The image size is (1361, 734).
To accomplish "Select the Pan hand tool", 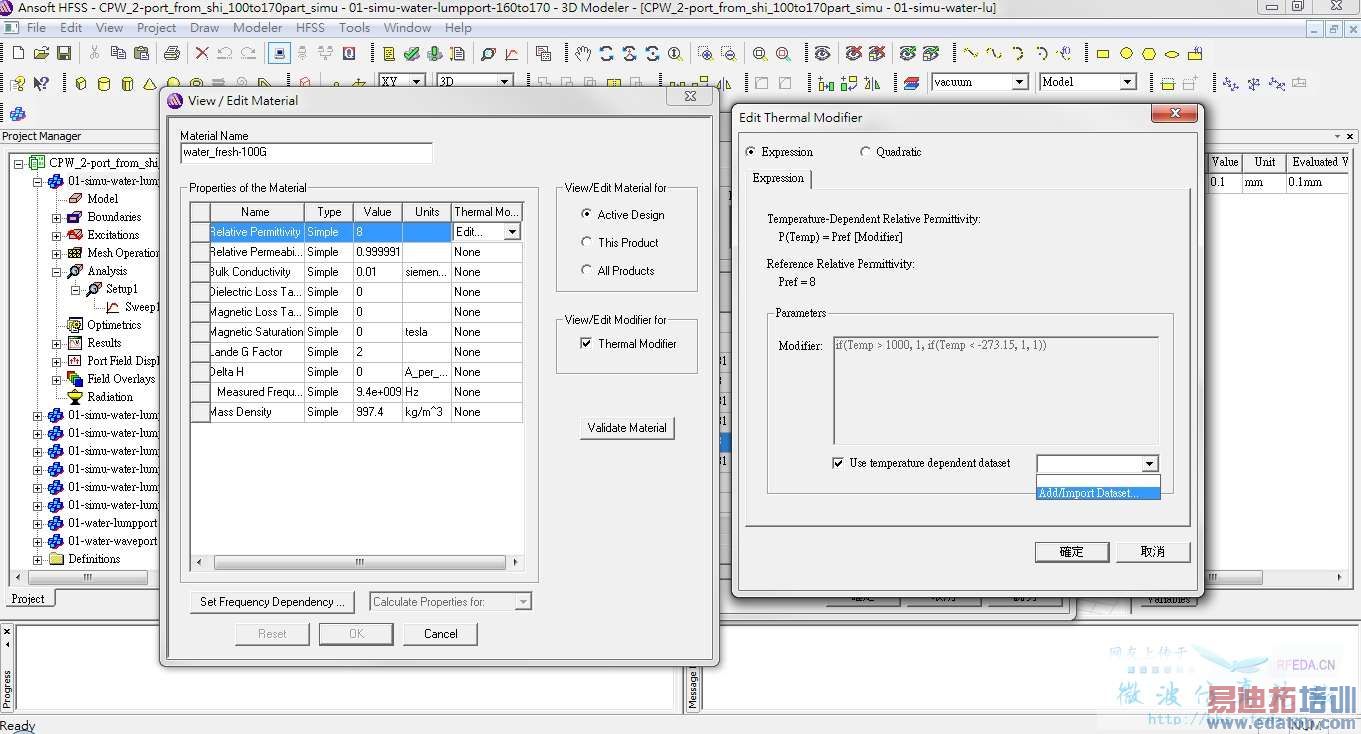I will point(583,53).
